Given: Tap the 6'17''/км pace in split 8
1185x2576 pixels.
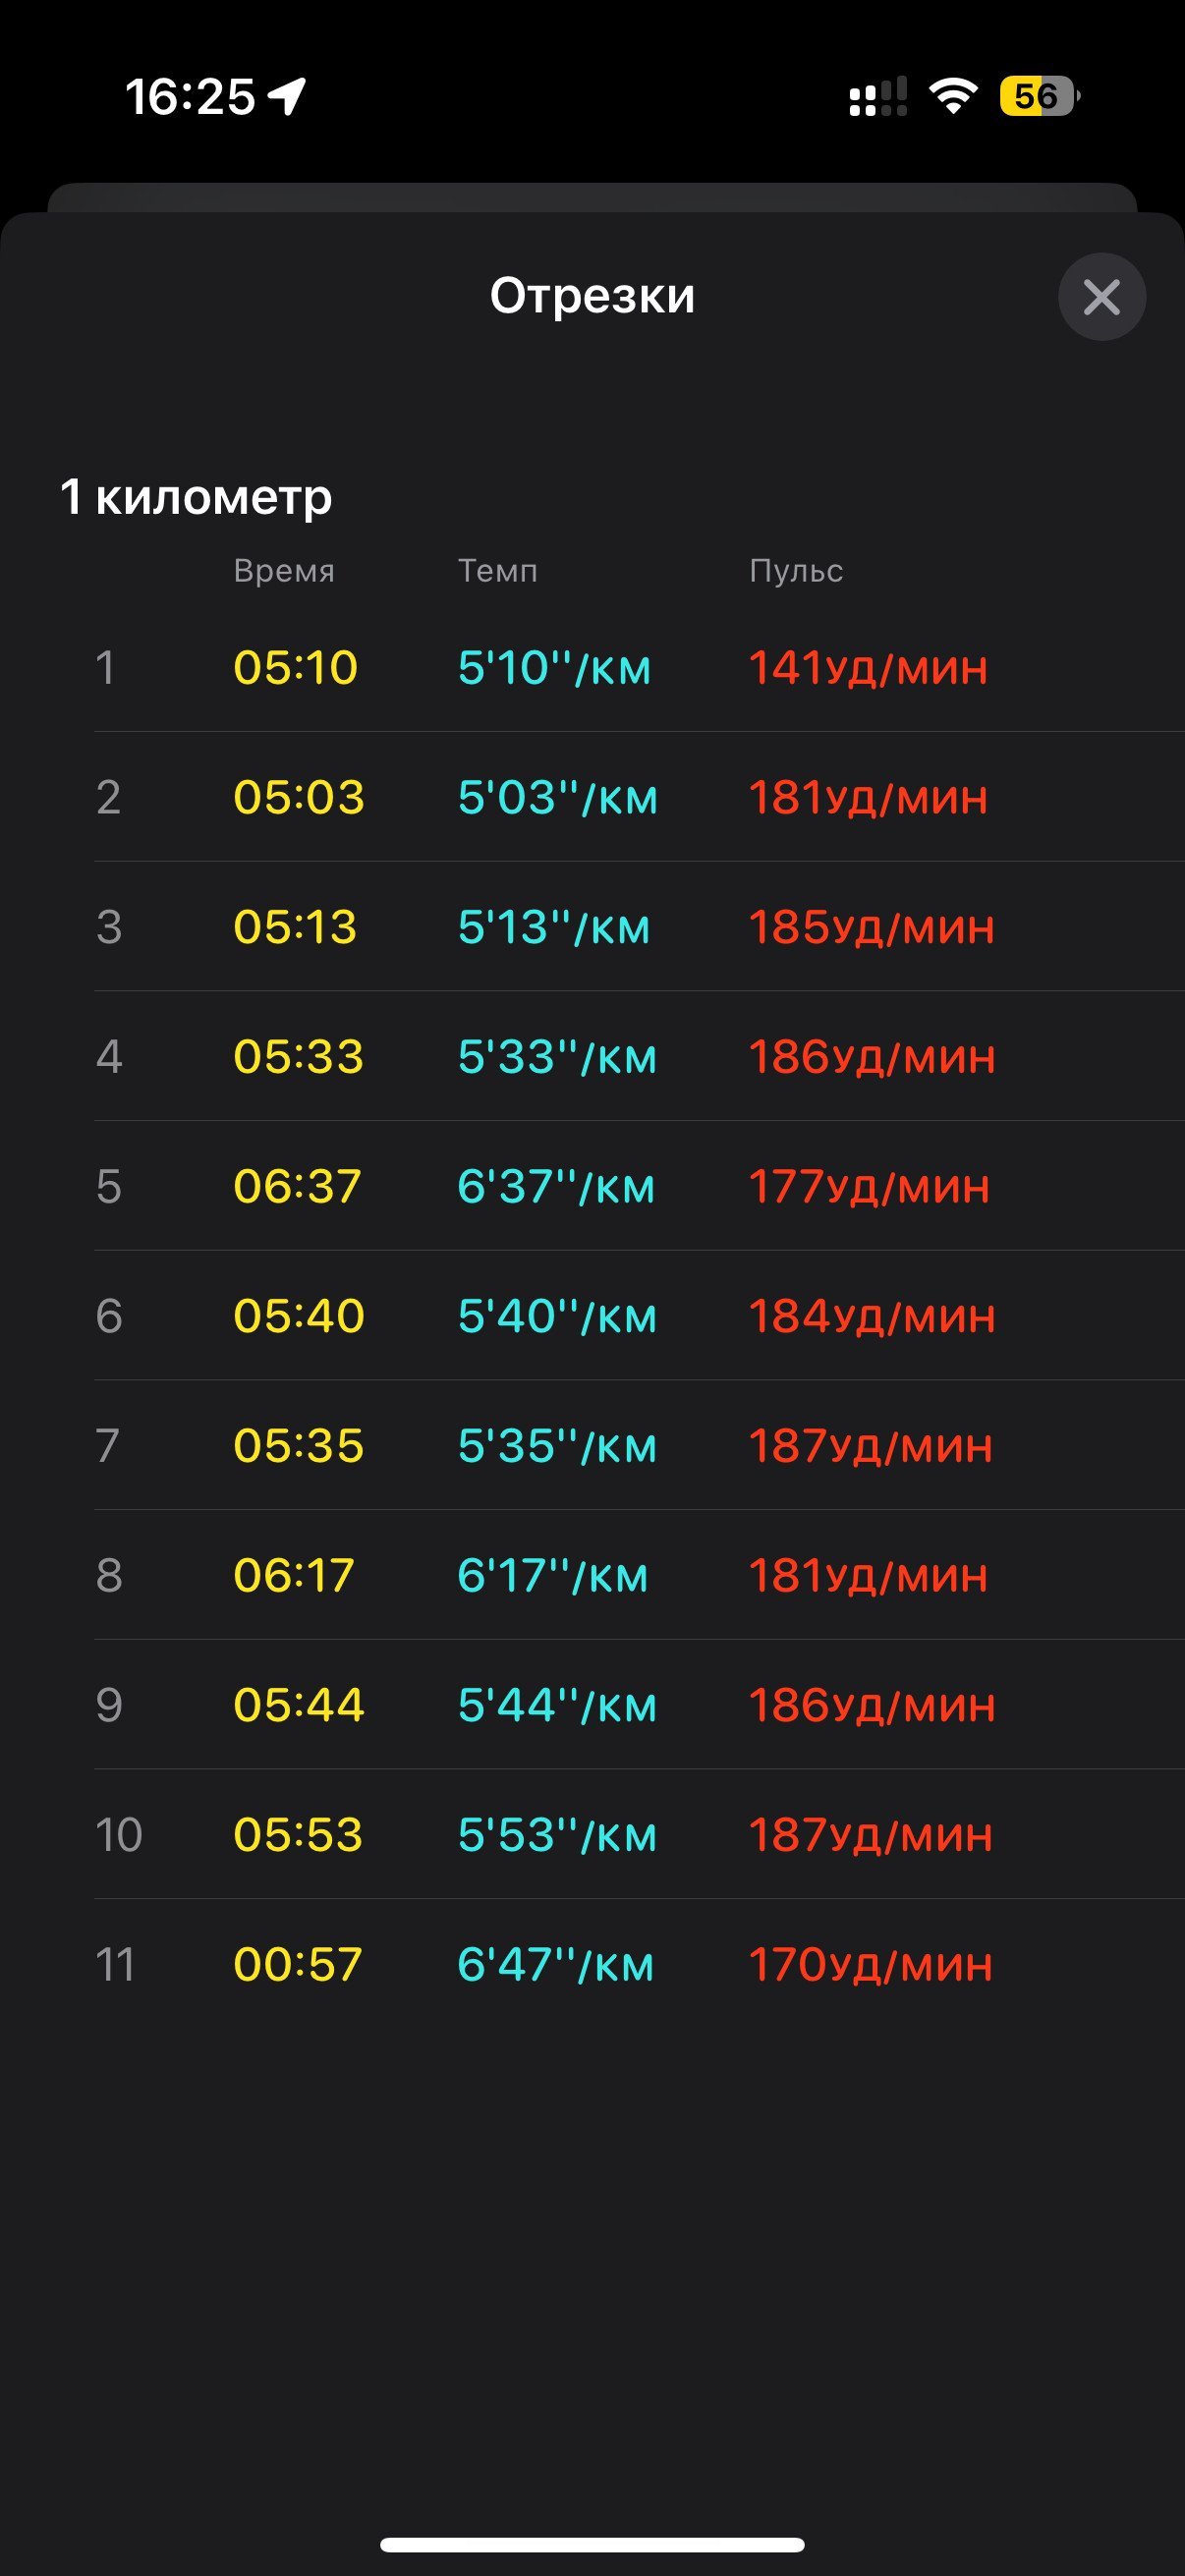Looking at the screenshot, I should point(553,1575).
